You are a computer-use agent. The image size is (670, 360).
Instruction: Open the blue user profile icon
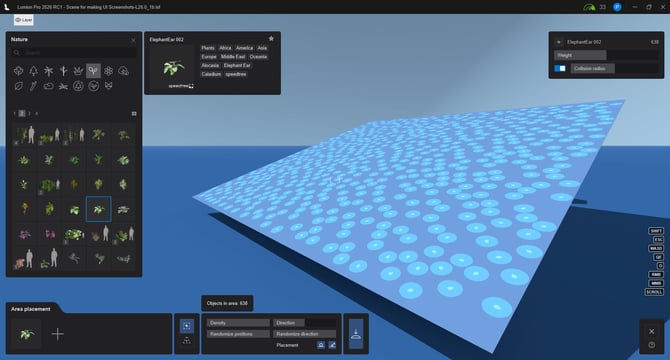pos(617,7)
